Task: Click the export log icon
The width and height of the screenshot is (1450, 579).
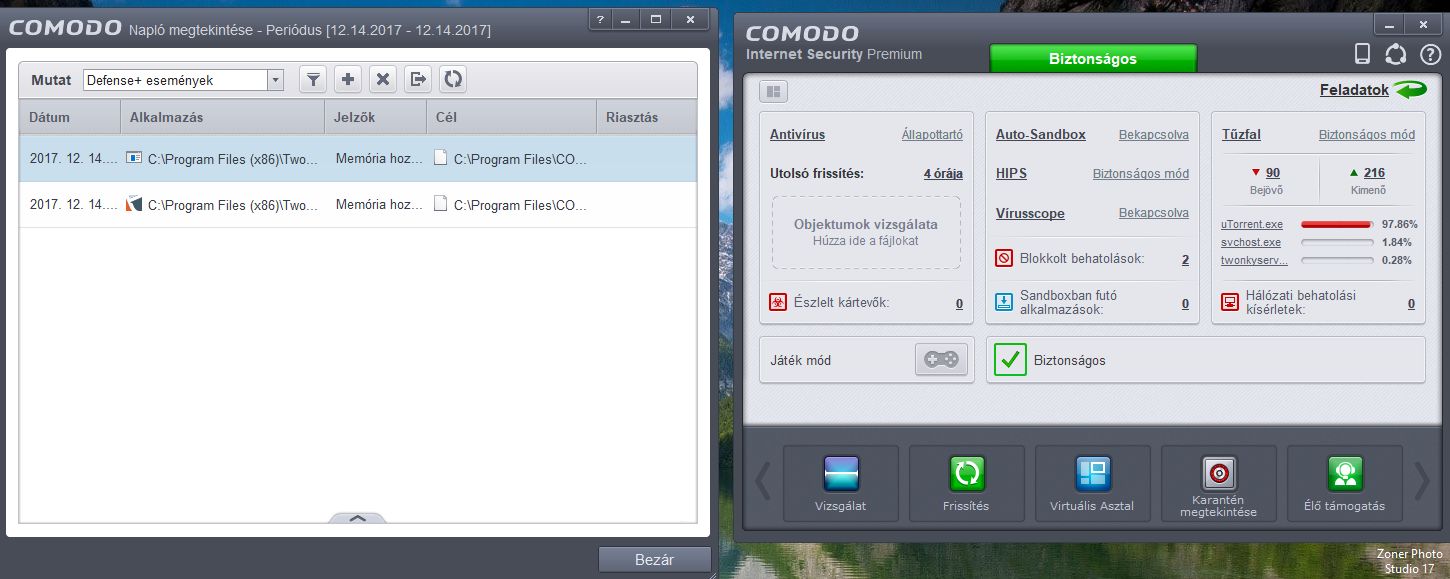Action: (x=418, y=80)
